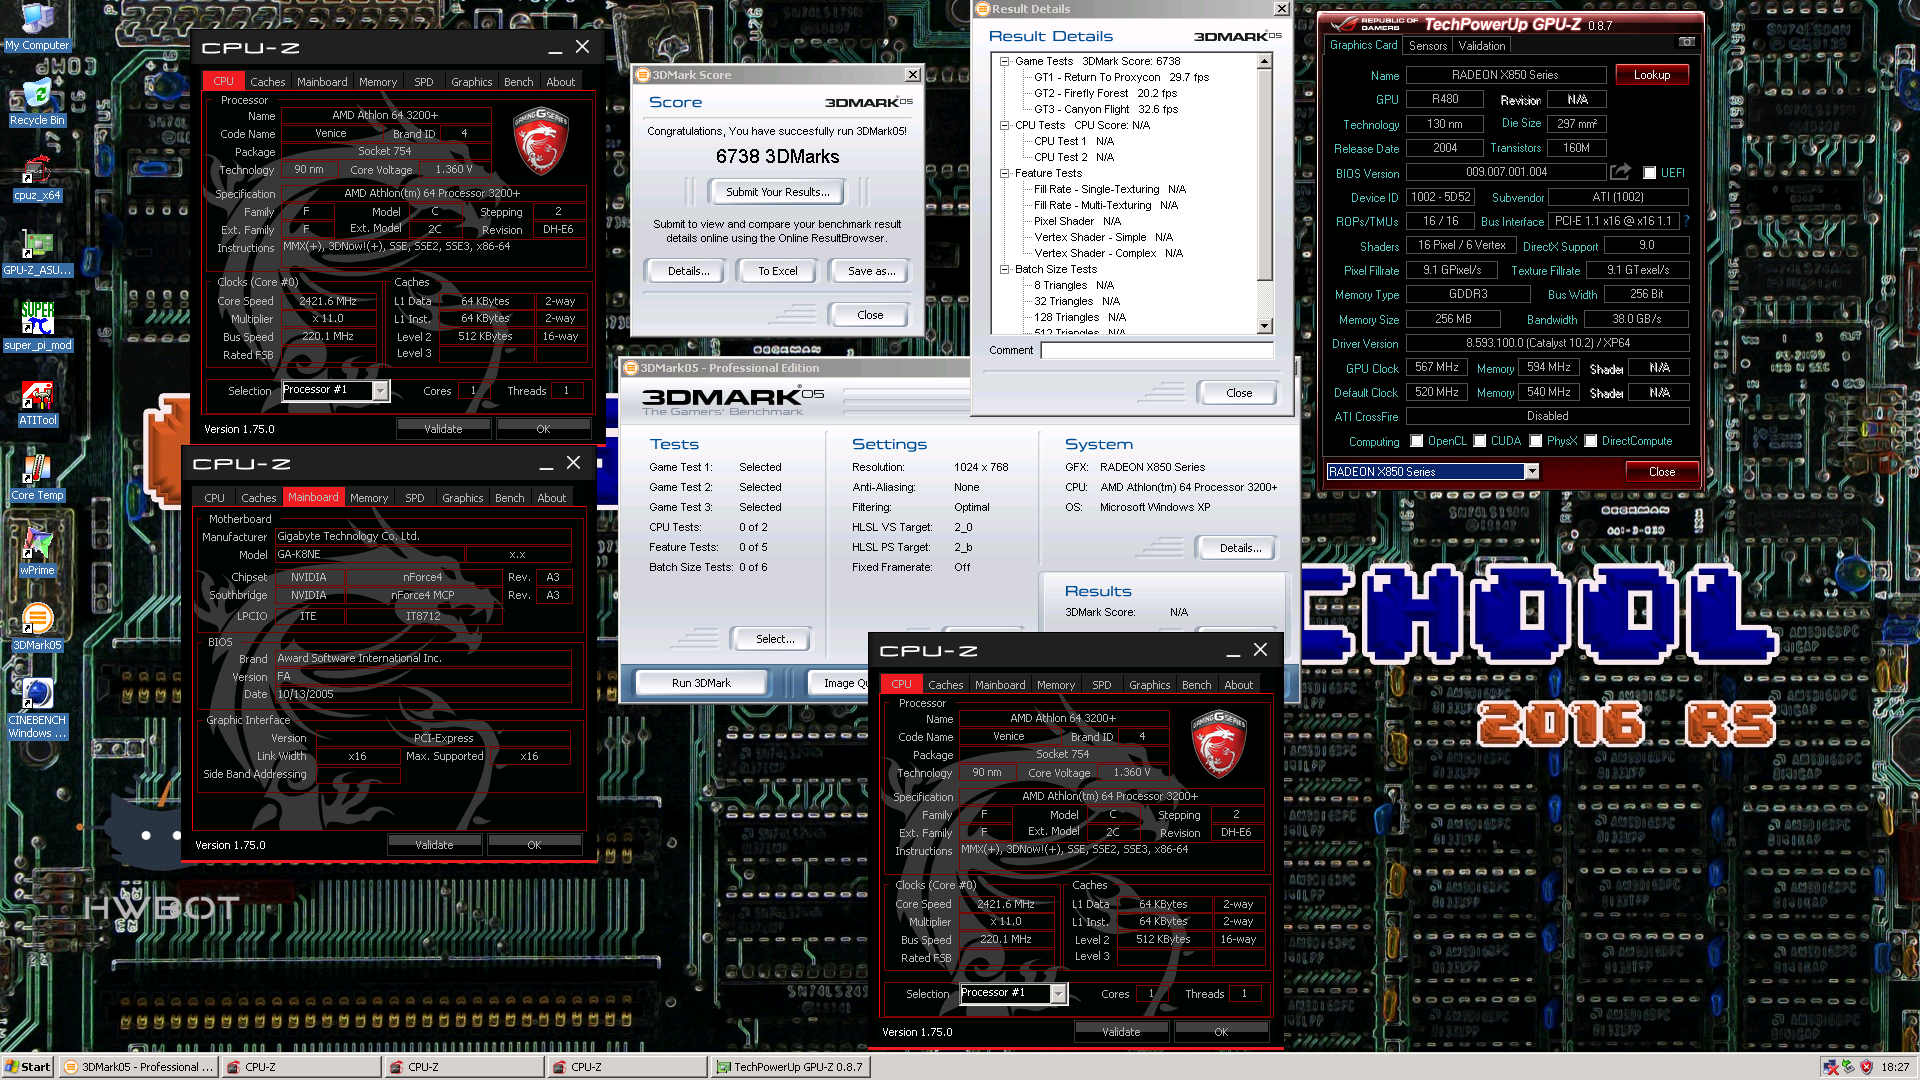Click Validate in Mainboard CPU-Z window
Image resolution: width=1920 pixels, height=1080 pixels.
434,845
